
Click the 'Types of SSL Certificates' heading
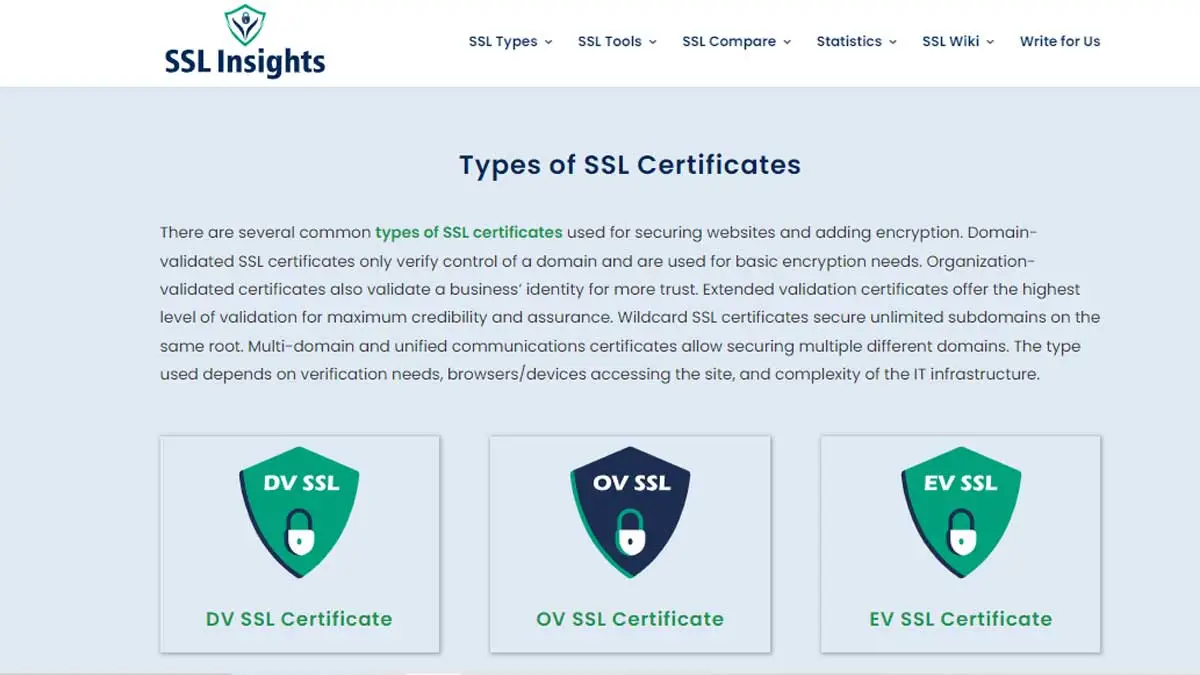[630, 165]
